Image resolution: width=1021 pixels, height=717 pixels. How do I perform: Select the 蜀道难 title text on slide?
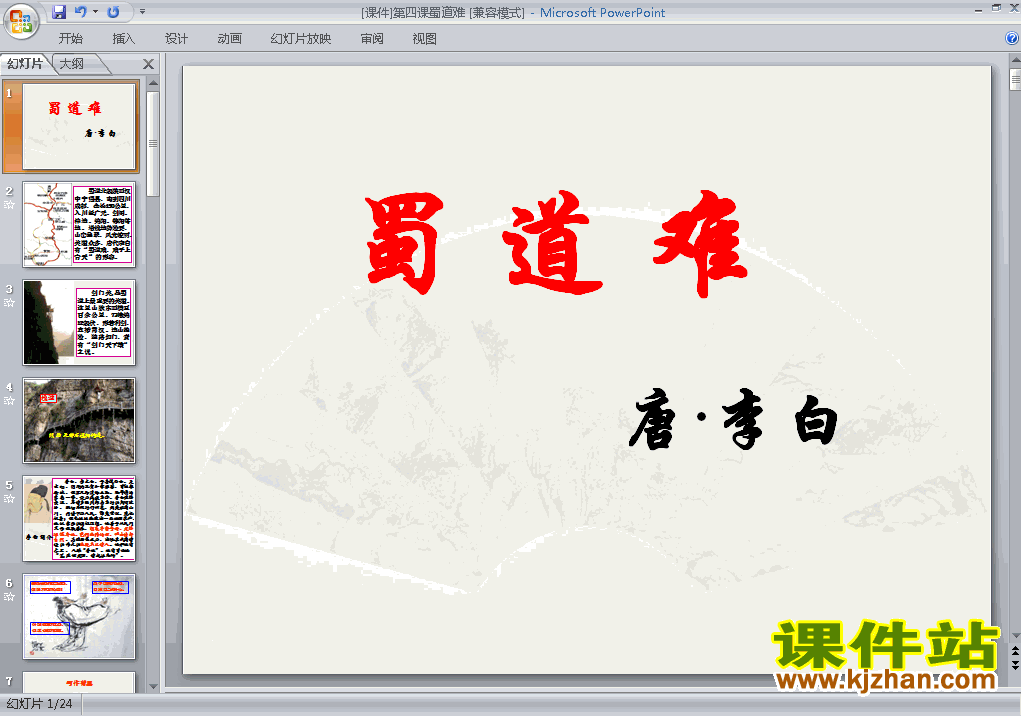pyautogui.click(x=555, y=244)
